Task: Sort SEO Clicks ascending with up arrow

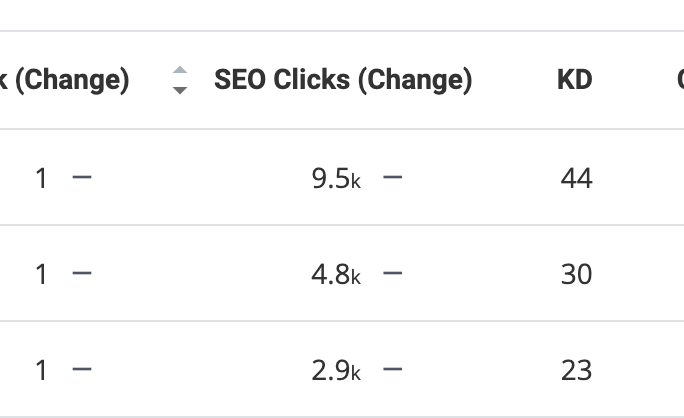Action: 180,70
